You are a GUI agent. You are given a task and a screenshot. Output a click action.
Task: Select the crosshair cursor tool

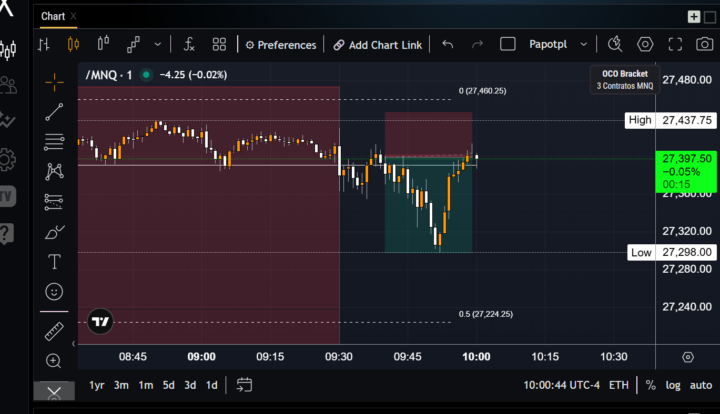(x=54, y=83)
